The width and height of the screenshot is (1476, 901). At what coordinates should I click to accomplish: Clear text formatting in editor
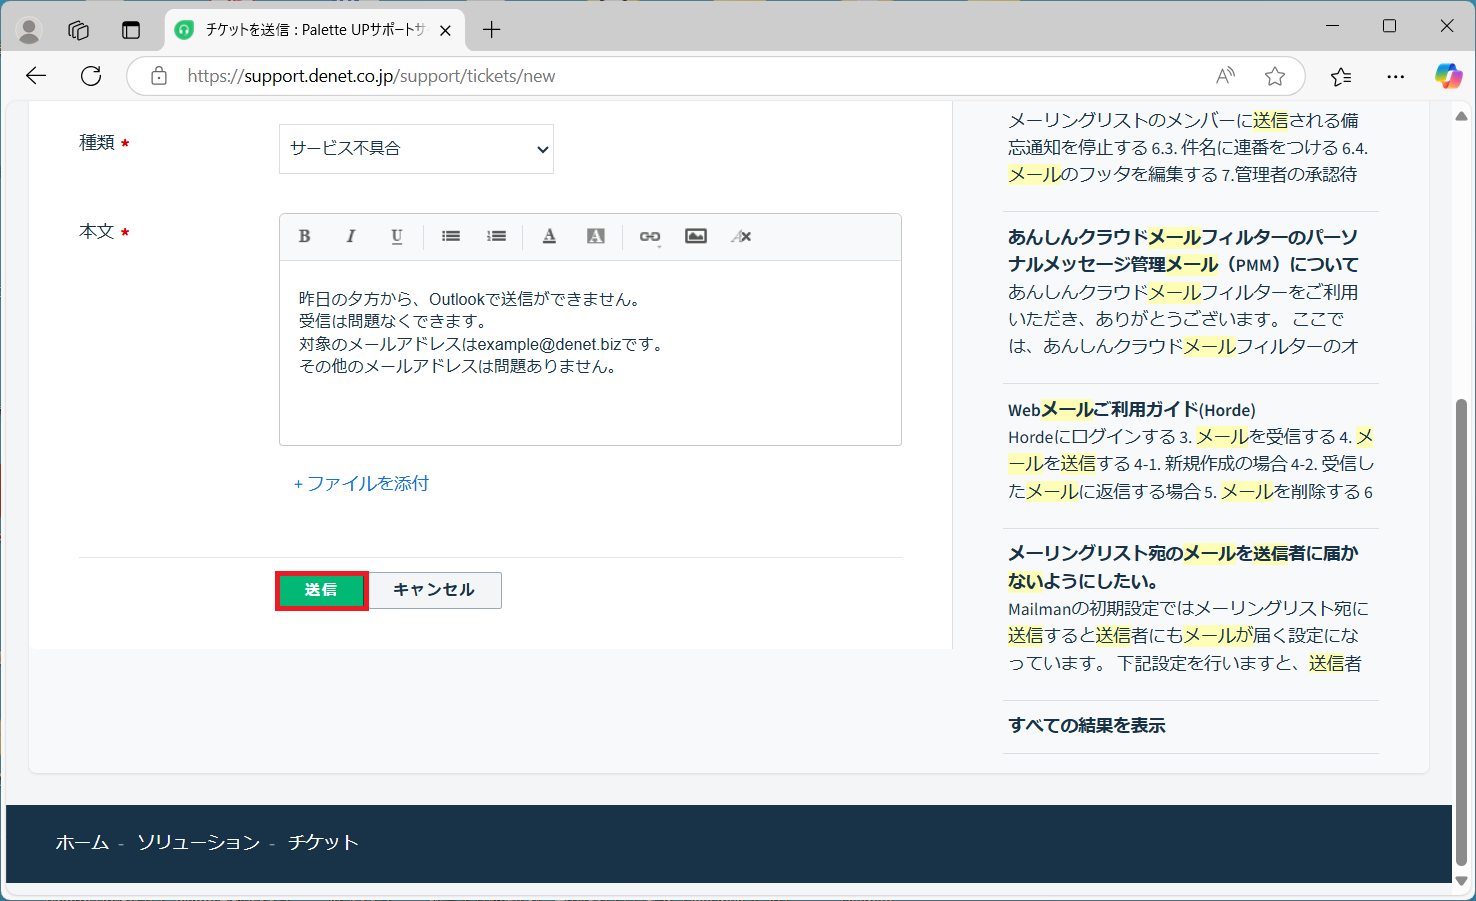[741, 236]
